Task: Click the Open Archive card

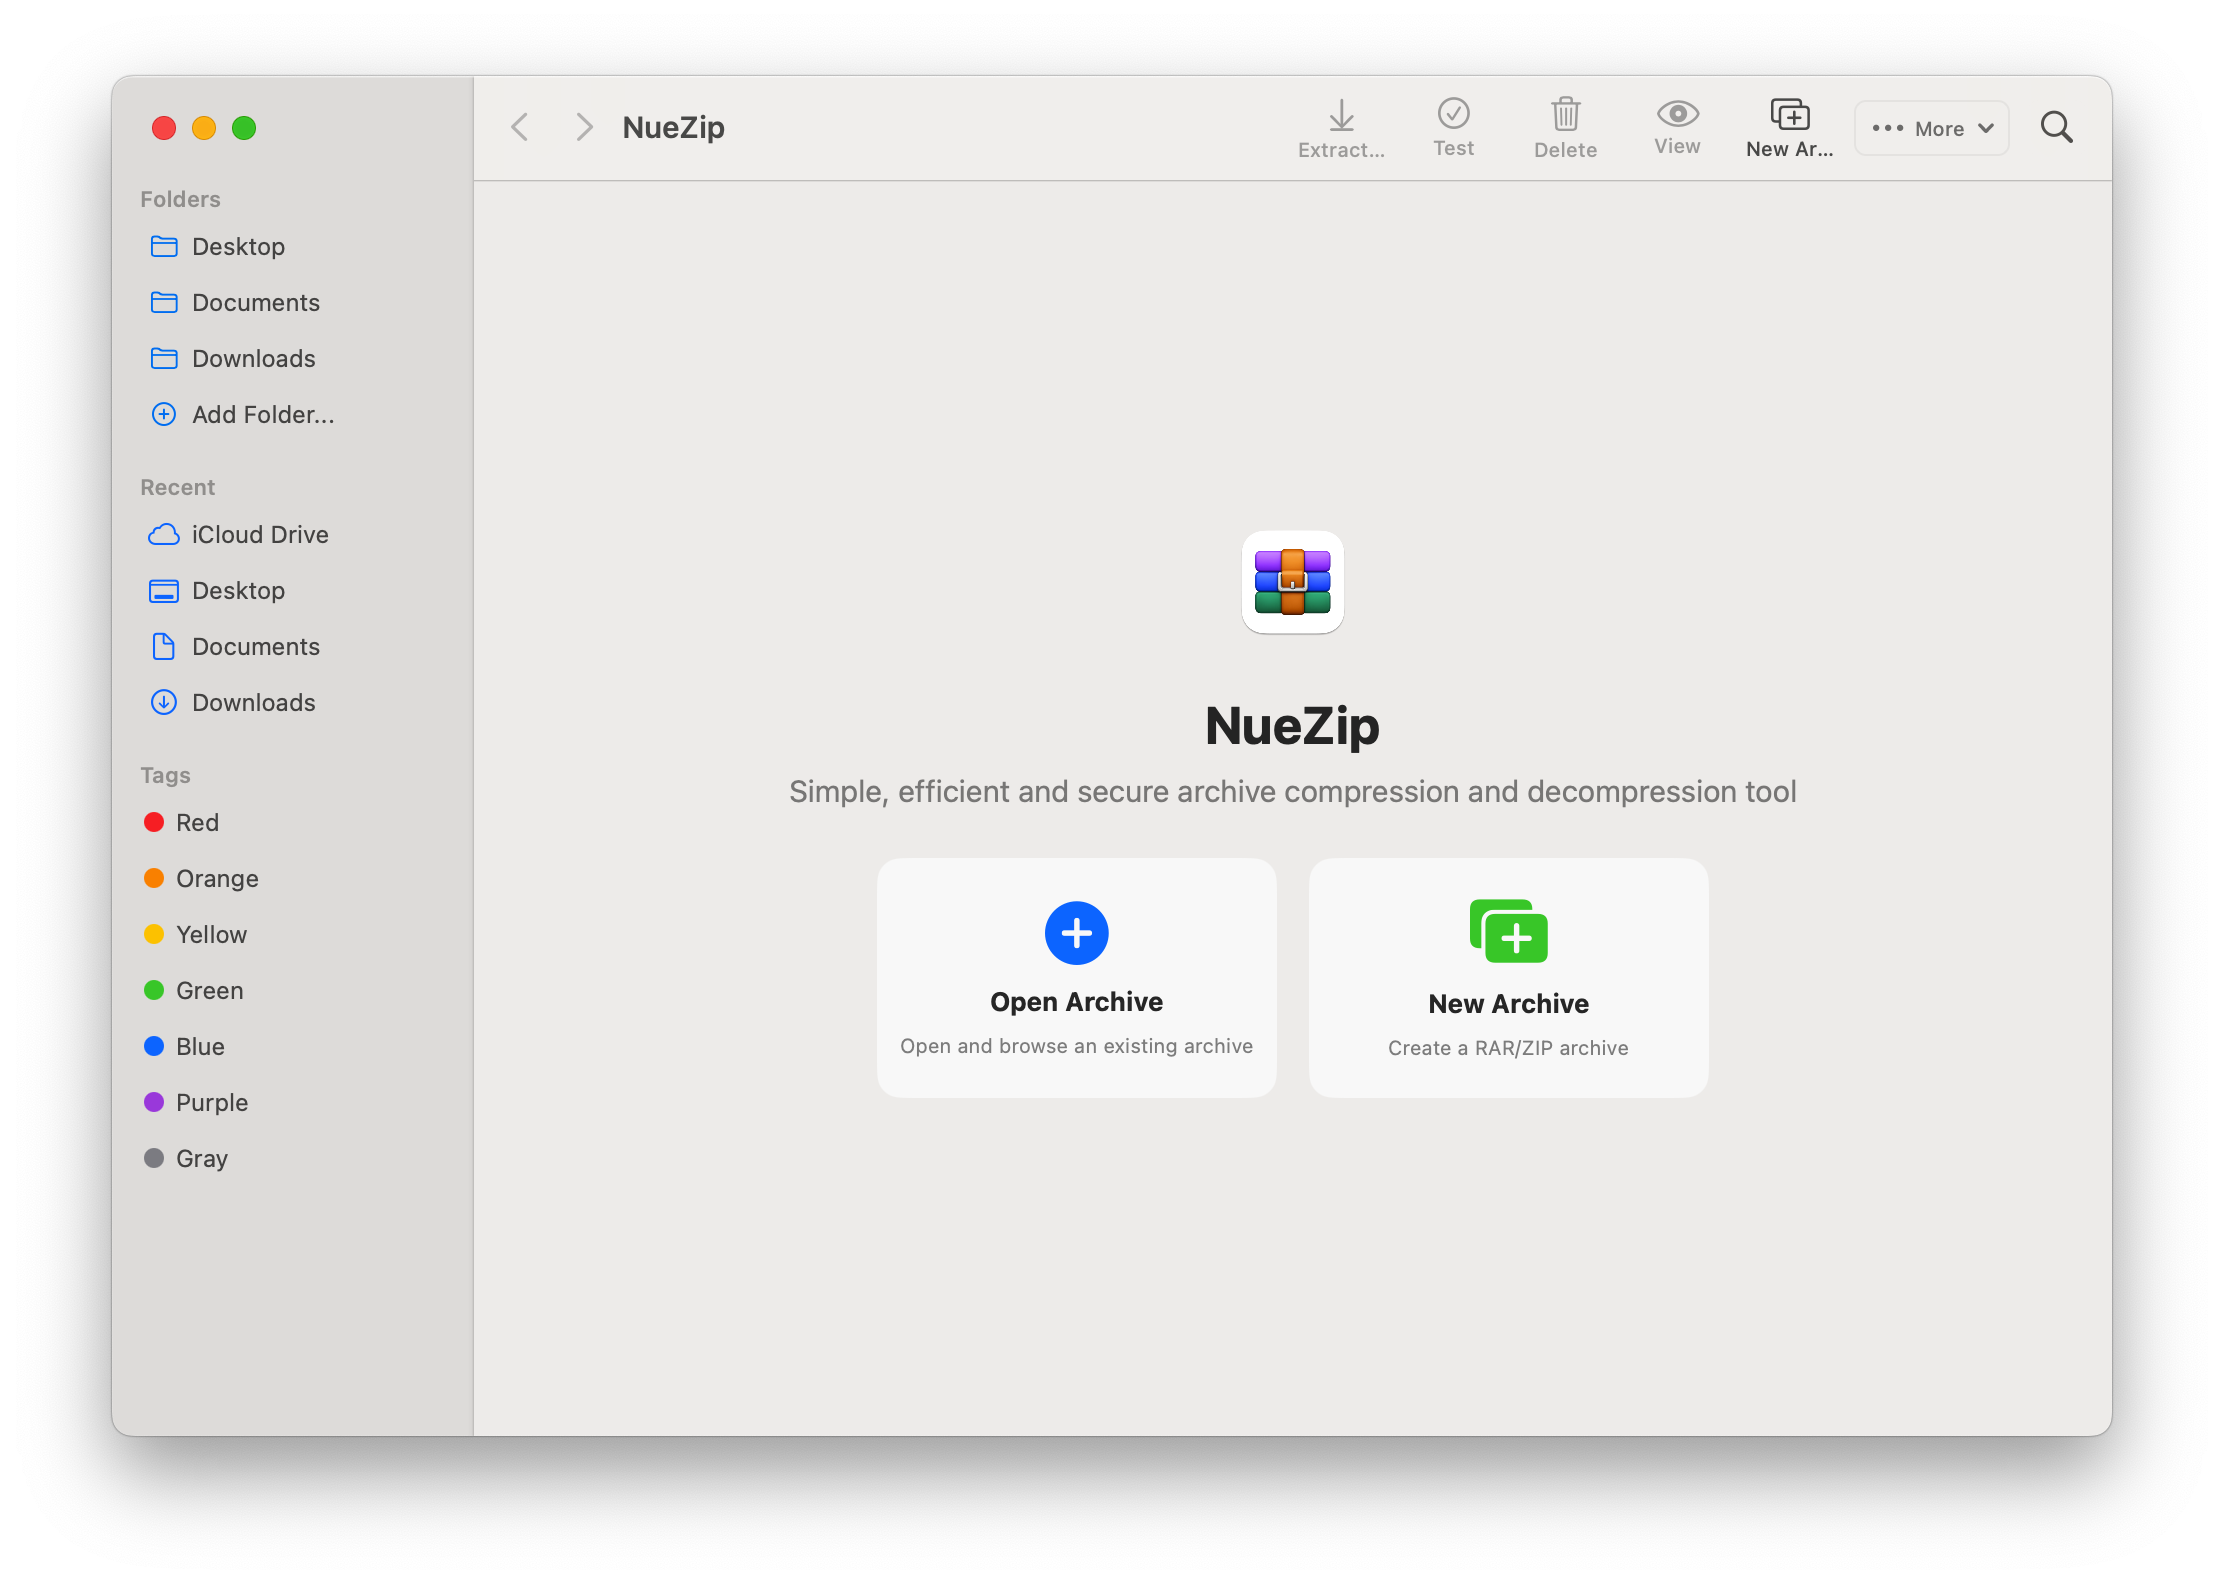Action: point(1076,977)
